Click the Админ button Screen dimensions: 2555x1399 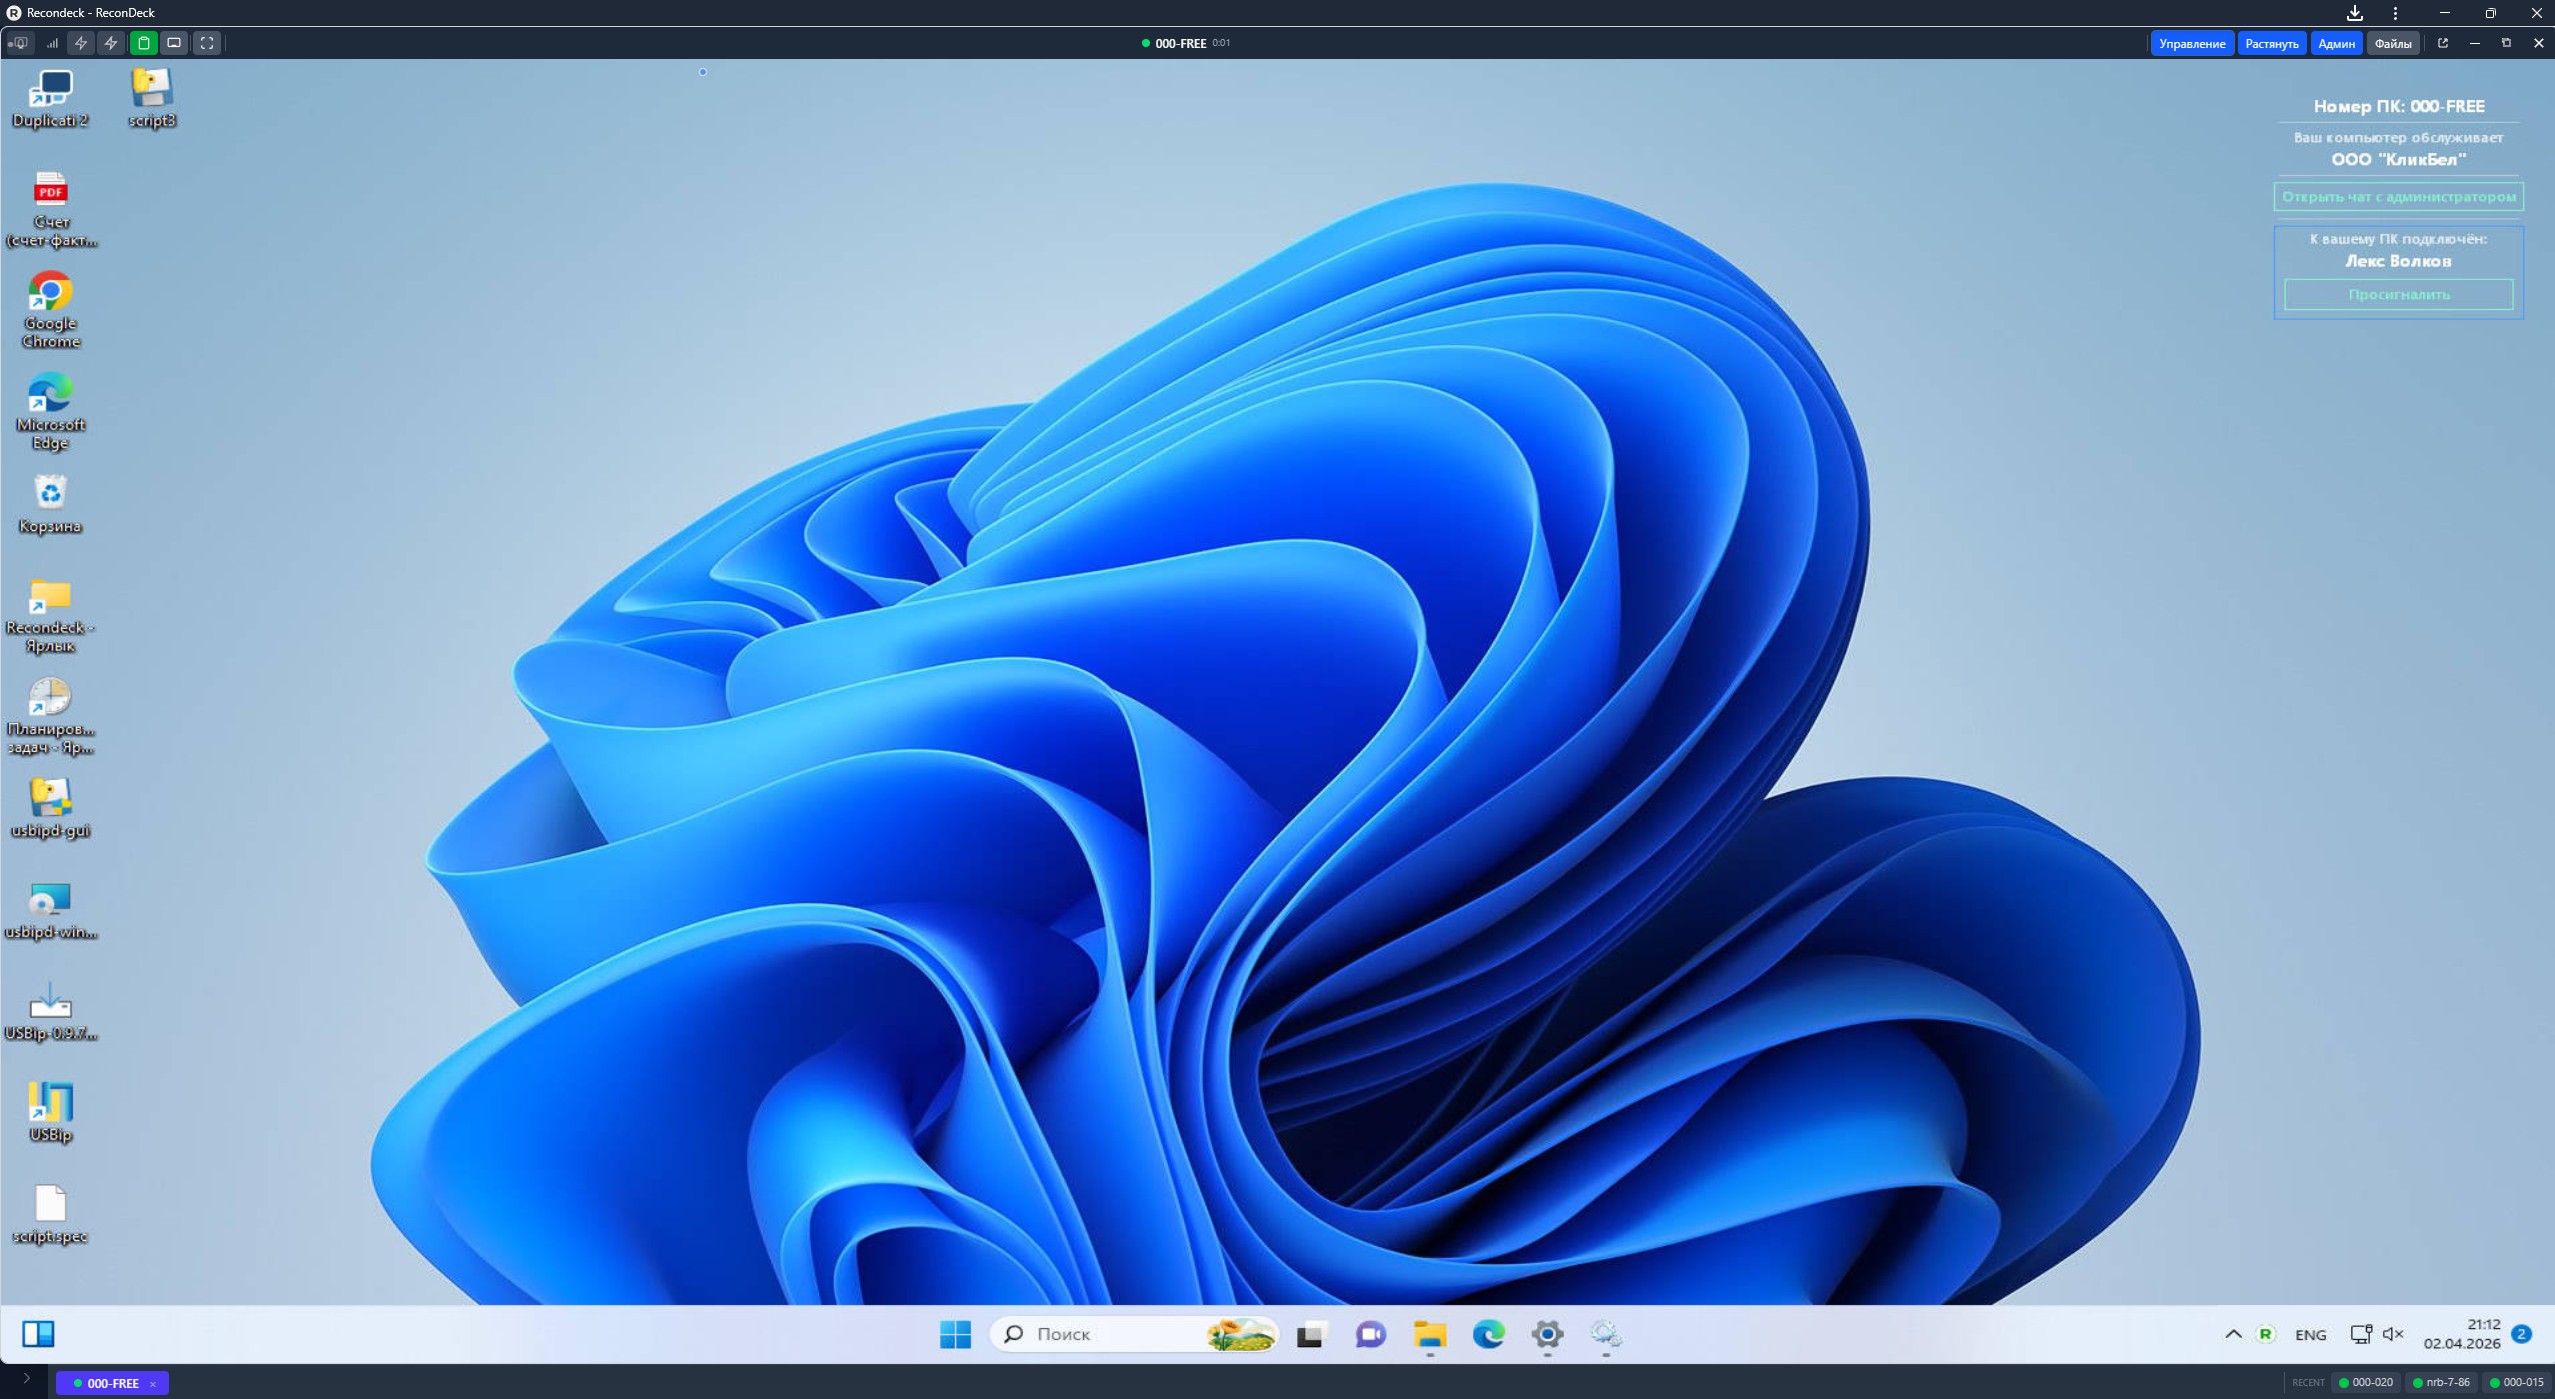point(2335,43)
